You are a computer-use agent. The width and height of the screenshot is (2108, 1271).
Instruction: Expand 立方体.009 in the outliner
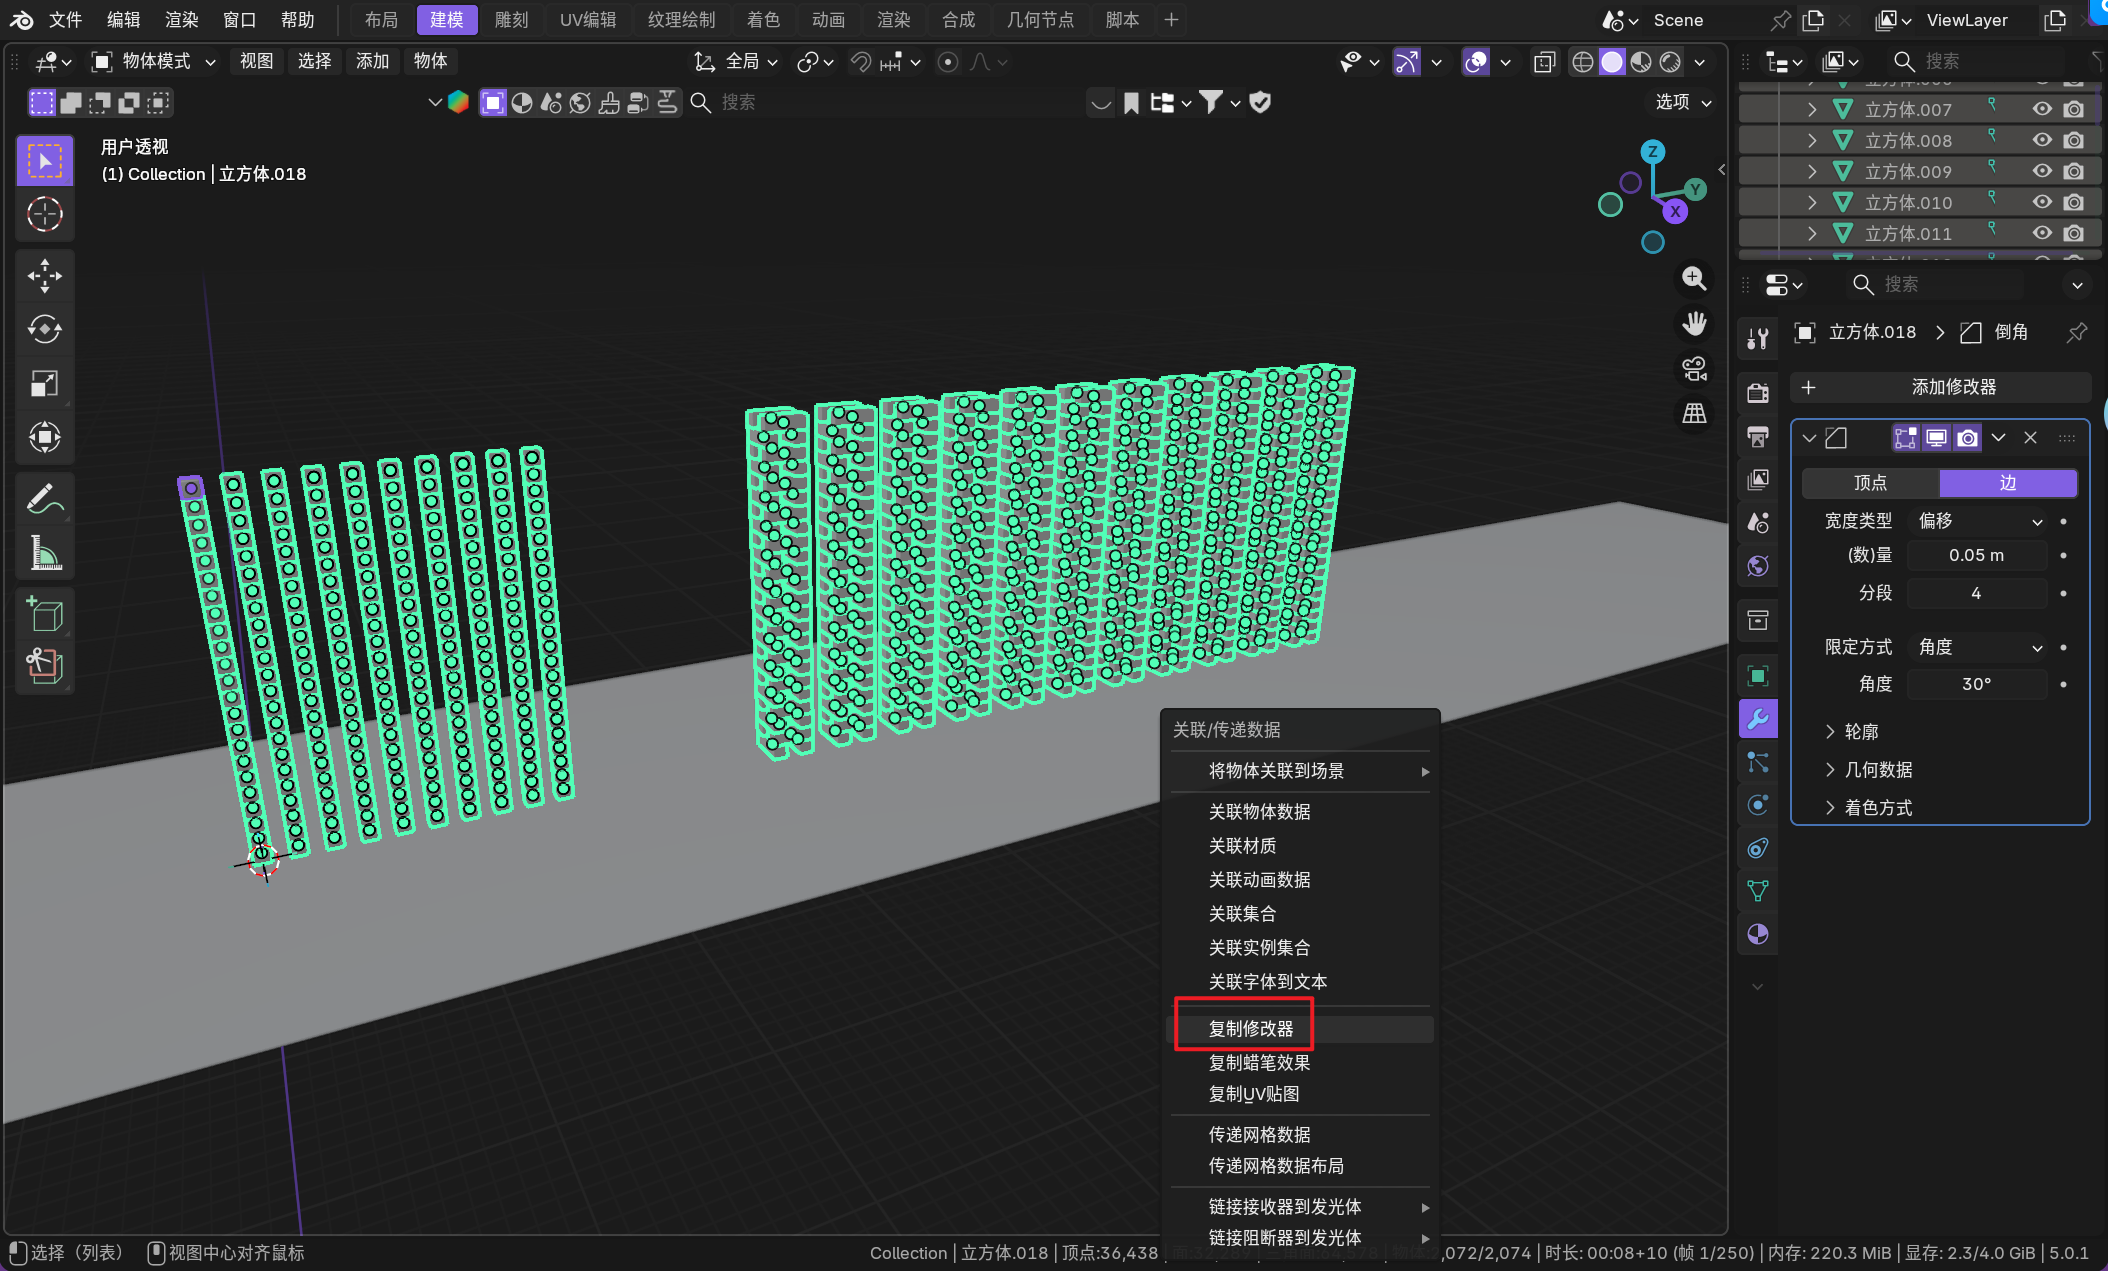click(x=1812, y=171)
